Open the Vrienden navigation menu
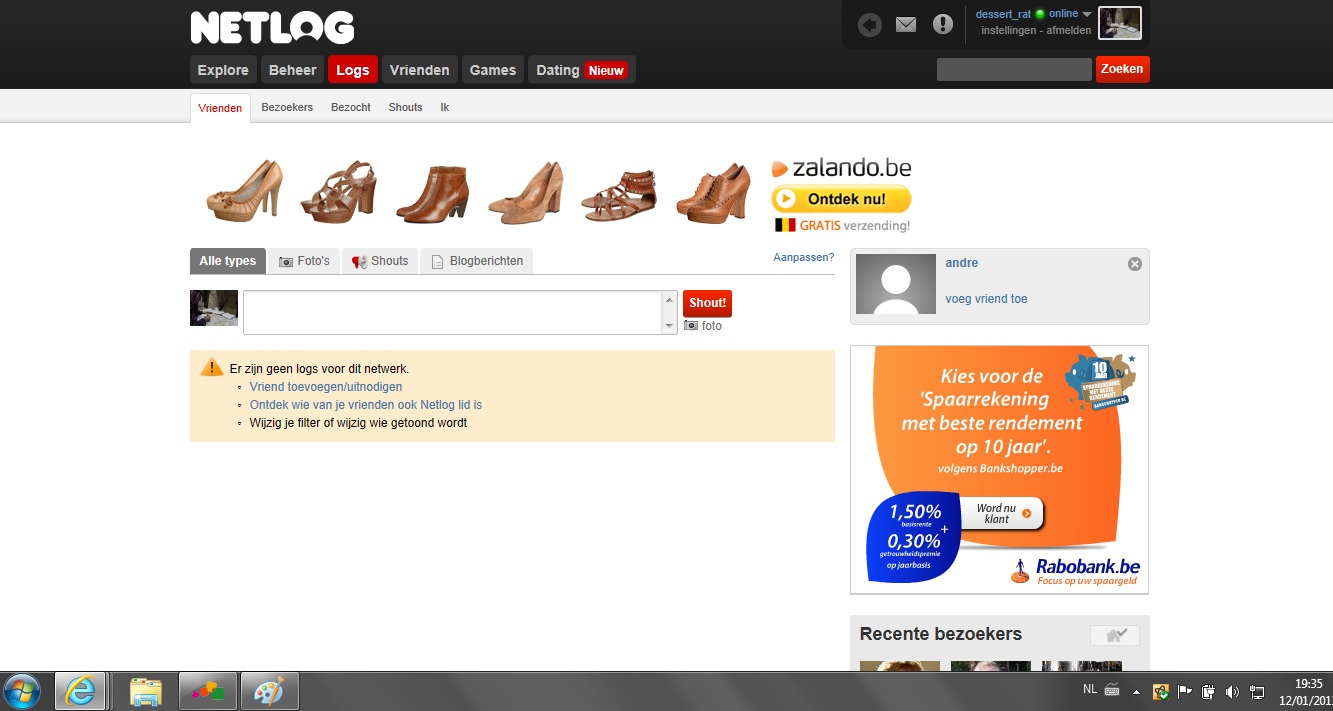The width and height of the screenshot is (1333, 711). coord(419,70)
